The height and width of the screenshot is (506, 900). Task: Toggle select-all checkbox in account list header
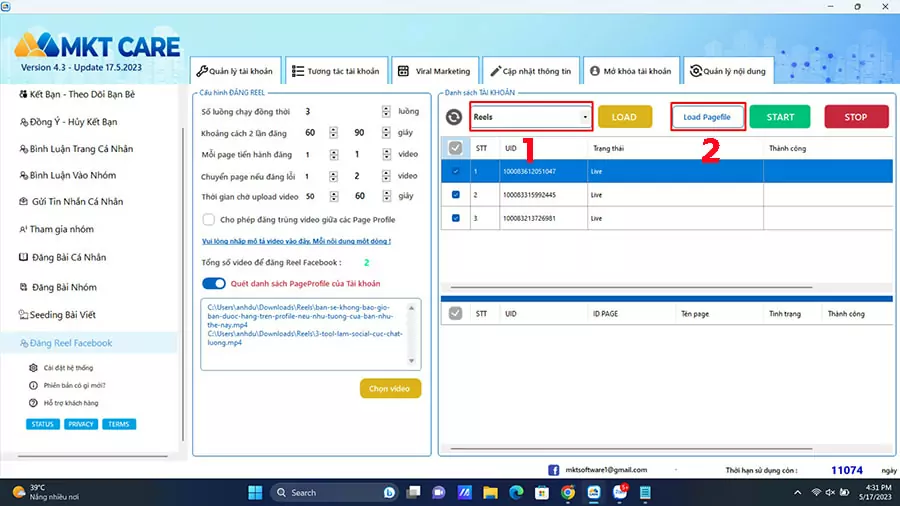click(x=455, y=148)
